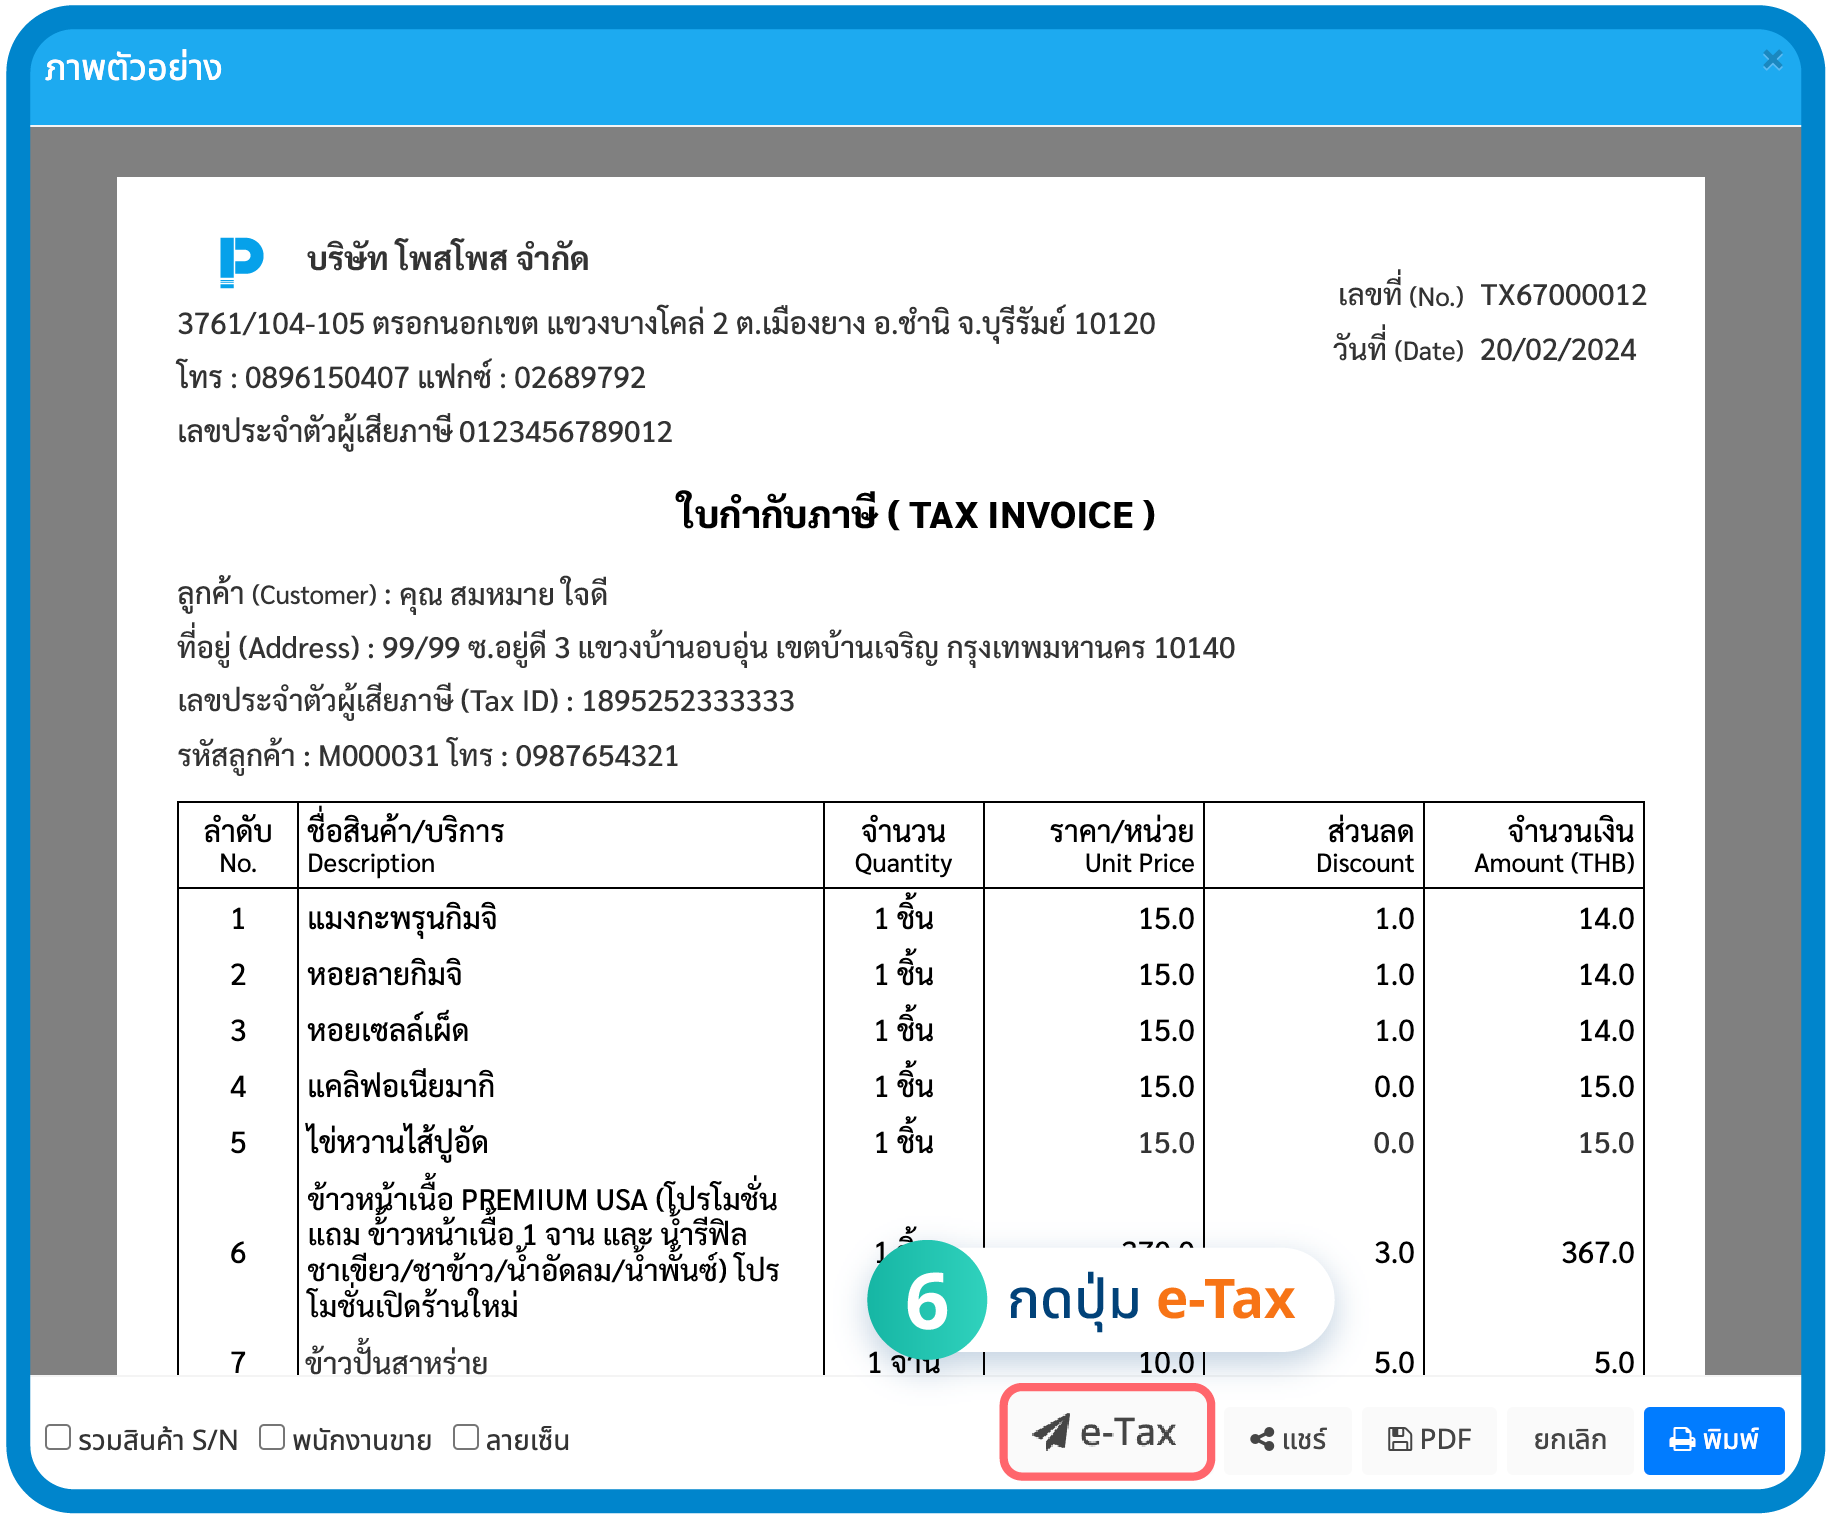This screenshot has height=1519, width=1832.
Task: Click the paper plane icon on e-Tax
Action: pos(1050,1433)
